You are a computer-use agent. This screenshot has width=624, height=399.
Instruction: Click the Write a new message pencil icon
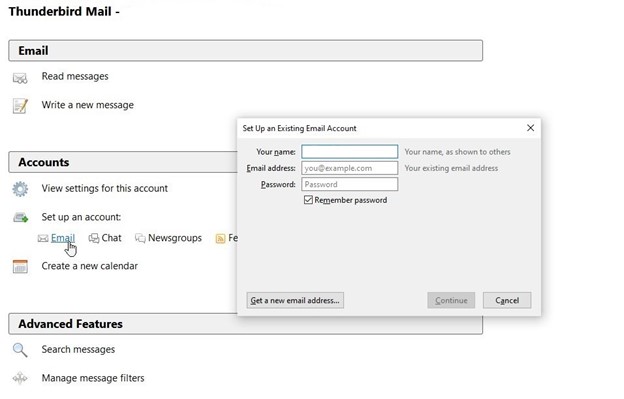coord(20,106)
